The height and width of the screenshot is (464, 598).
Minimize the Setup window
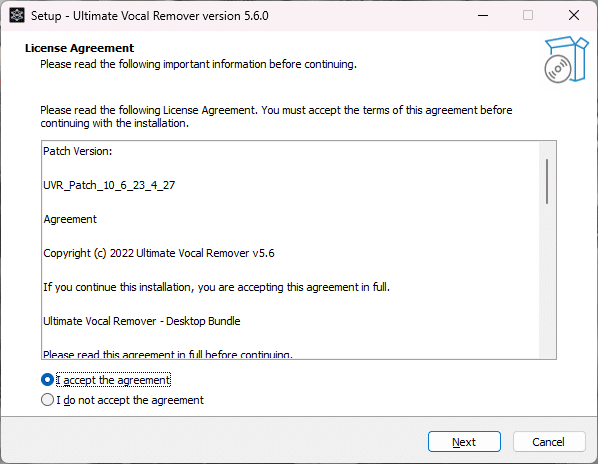(x=483, y=16)
